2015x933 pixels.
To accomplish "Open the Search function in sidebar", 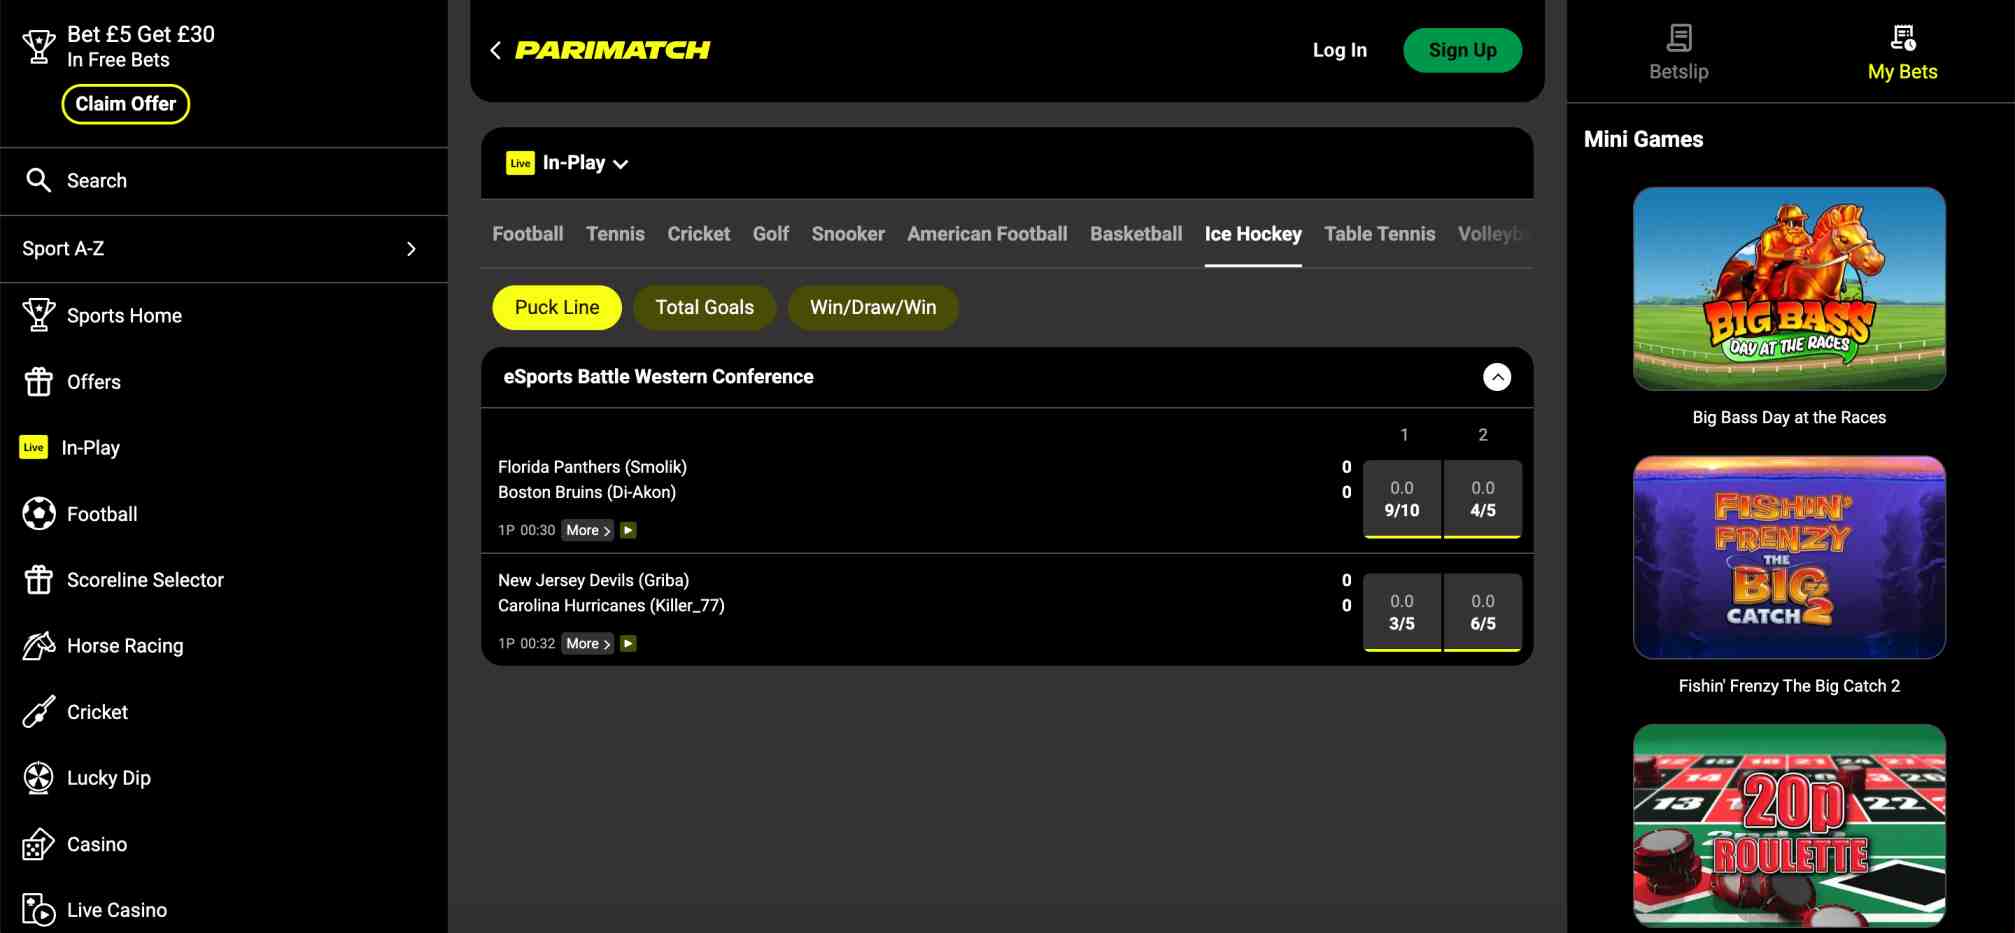I will [40, 180].
